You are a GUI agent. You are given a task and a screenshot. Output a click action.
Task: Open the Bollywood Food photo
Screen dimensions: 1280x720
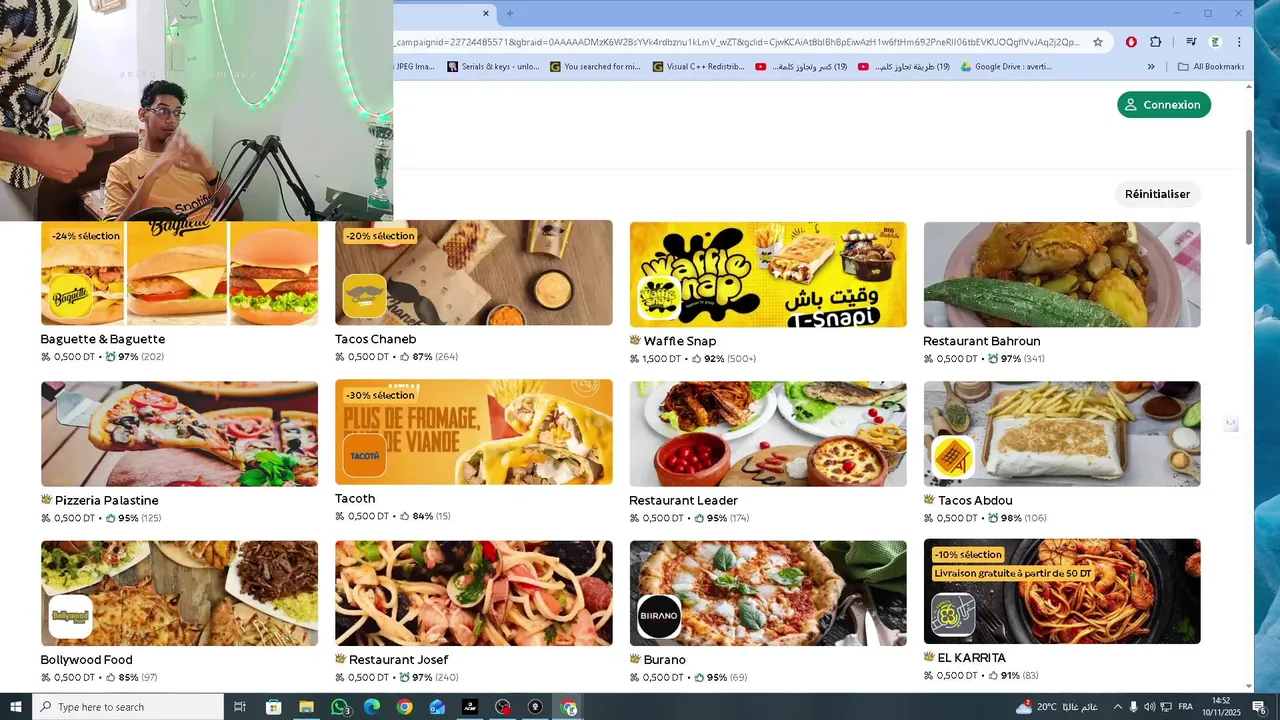[x=179, y=593]
